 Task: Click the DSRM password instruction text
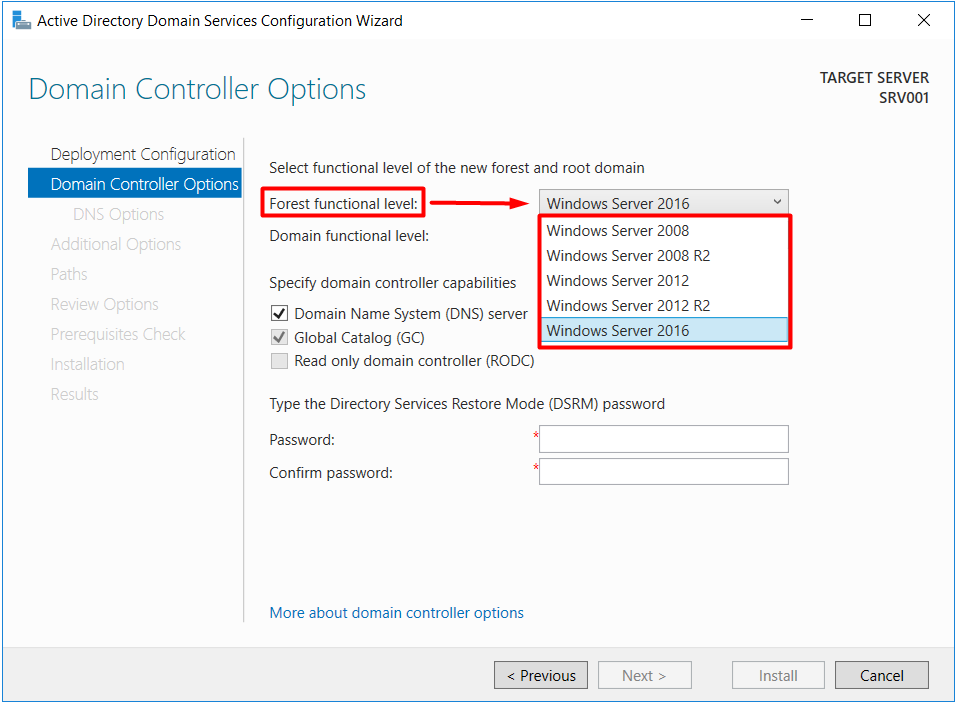pos(467,404)
